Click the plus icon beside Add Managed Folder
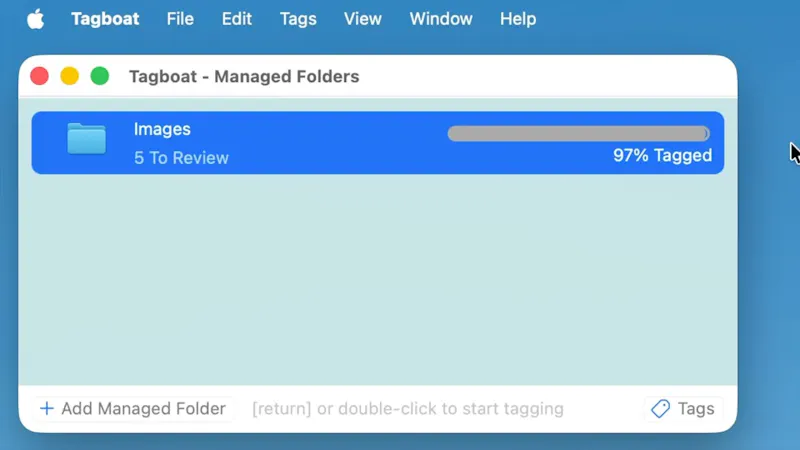The height and width of the screenshot is (450, 800). [47, 408]
